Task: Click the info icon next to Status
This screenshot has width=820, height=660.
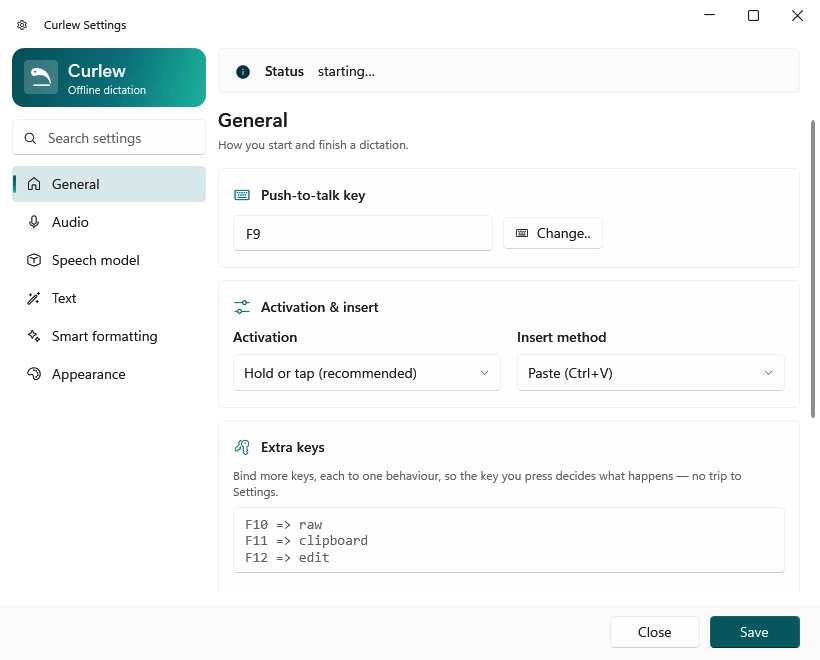Action: [x=243, y=72]
